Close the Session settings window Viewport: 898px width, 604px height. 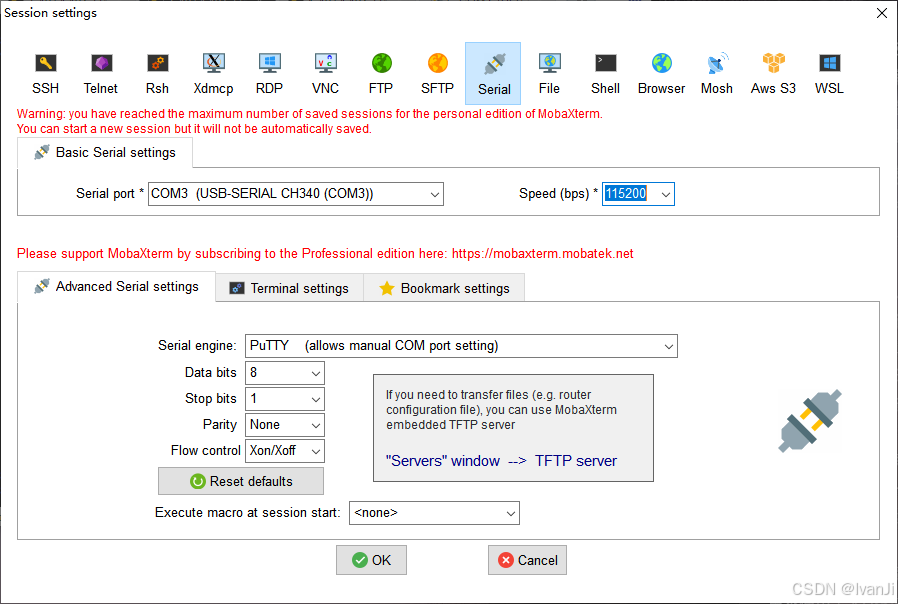(x=882, y=13)
